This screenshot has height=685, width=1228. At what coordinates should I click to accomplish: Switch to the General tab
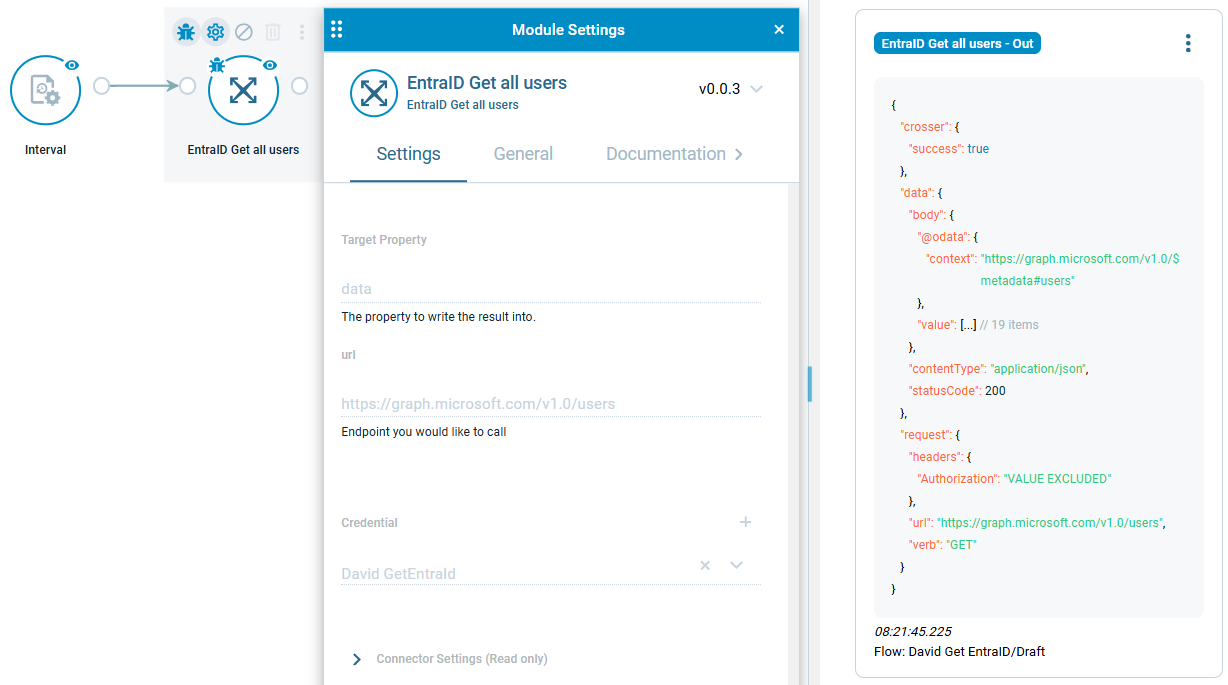point(523,154)
